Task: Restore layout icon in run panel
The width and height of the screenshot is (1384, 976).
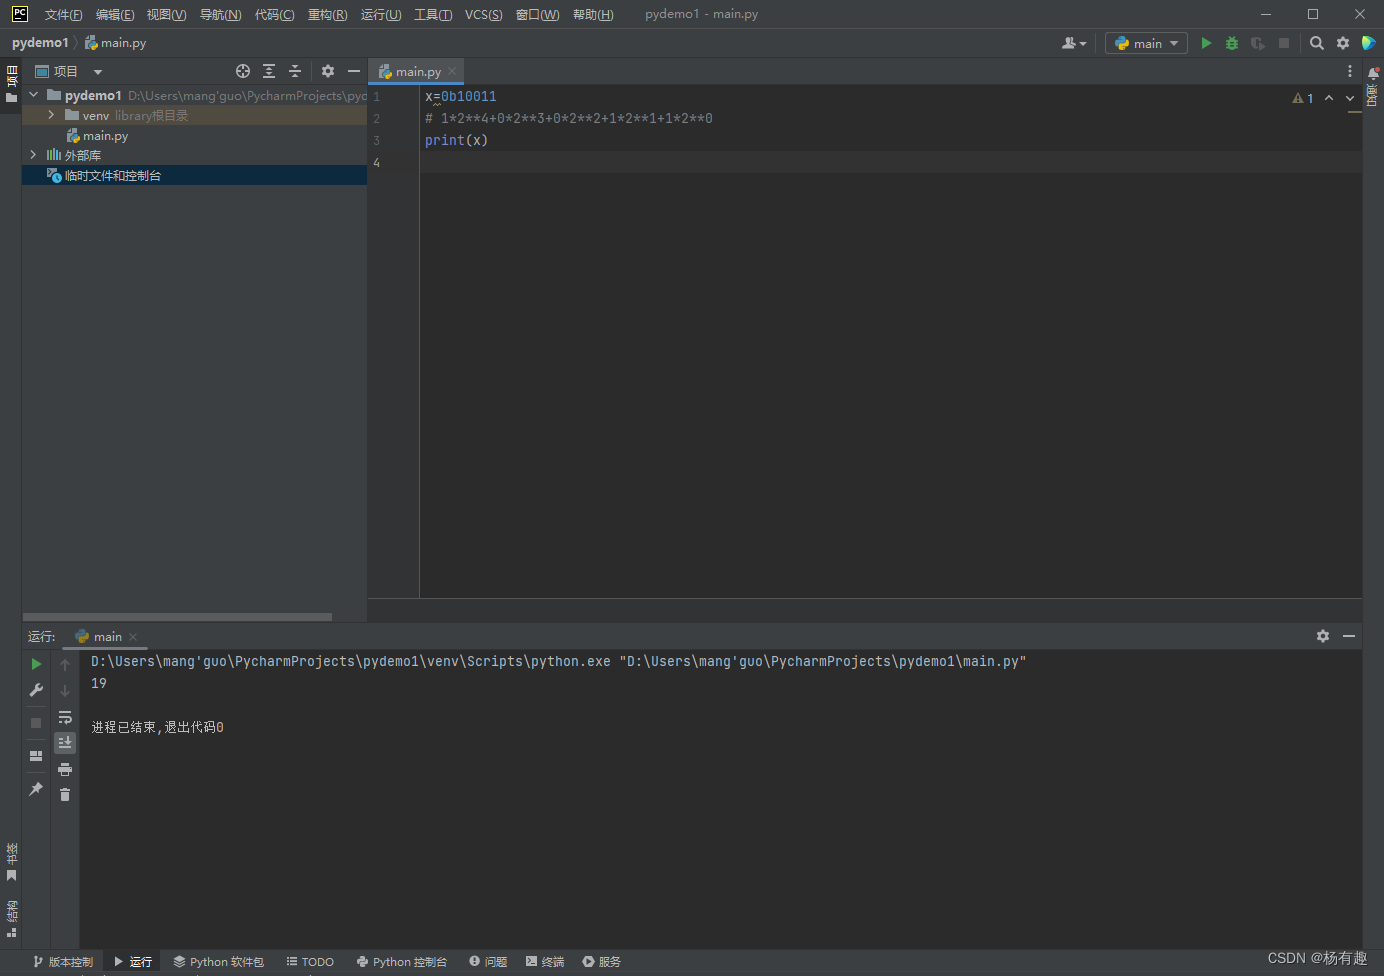Action: [36, 756]
